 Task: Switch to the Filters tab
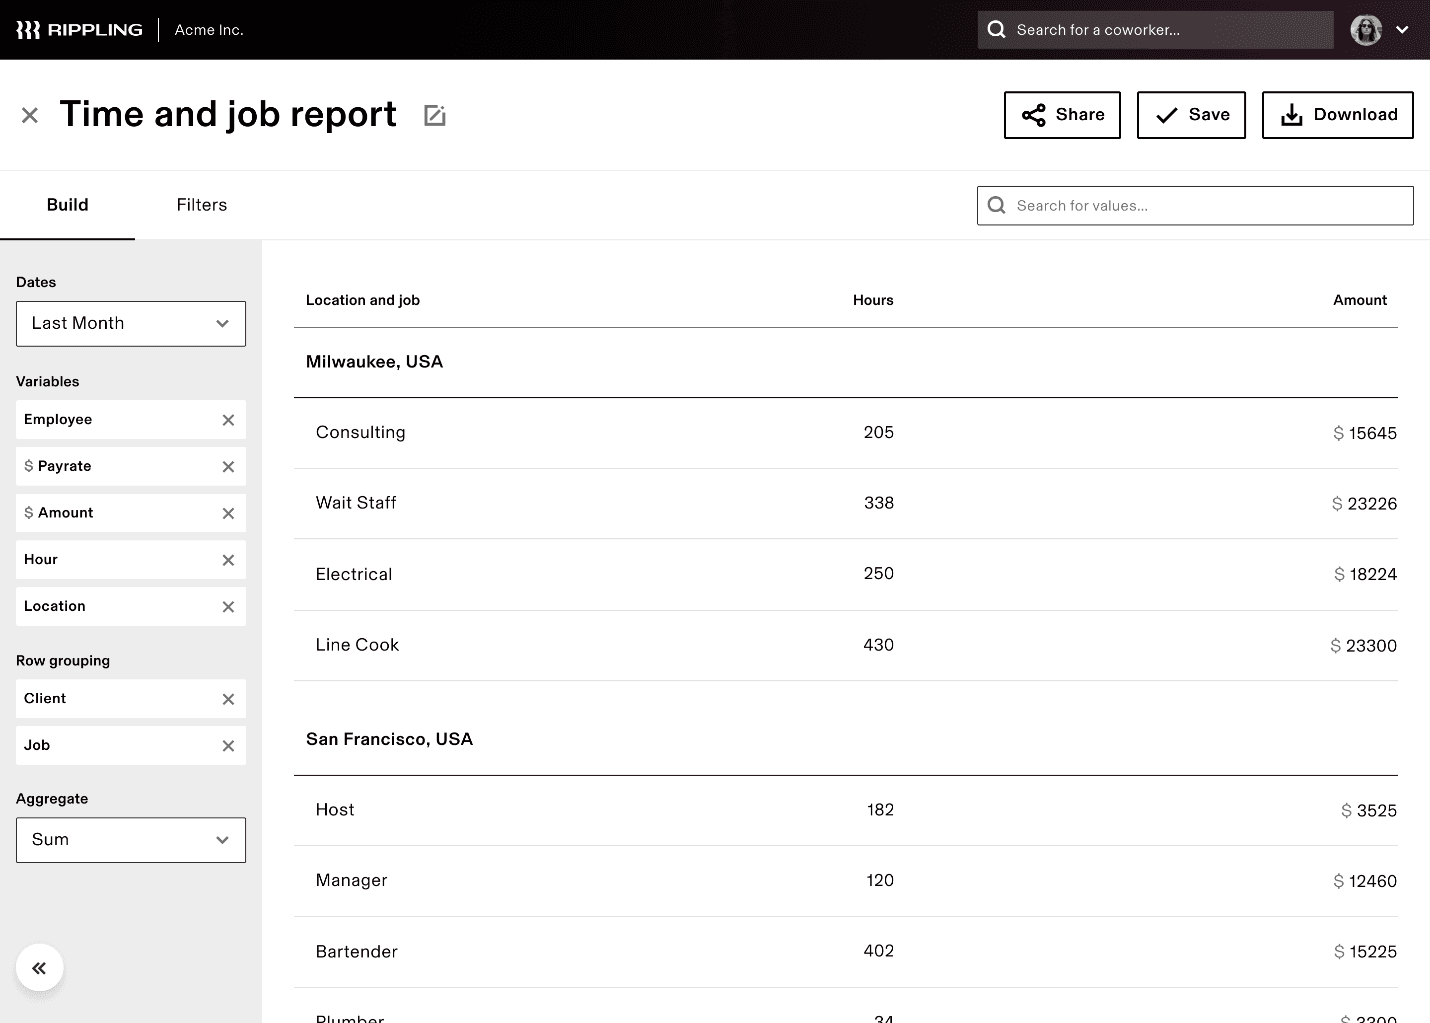[x=201, y=205]
